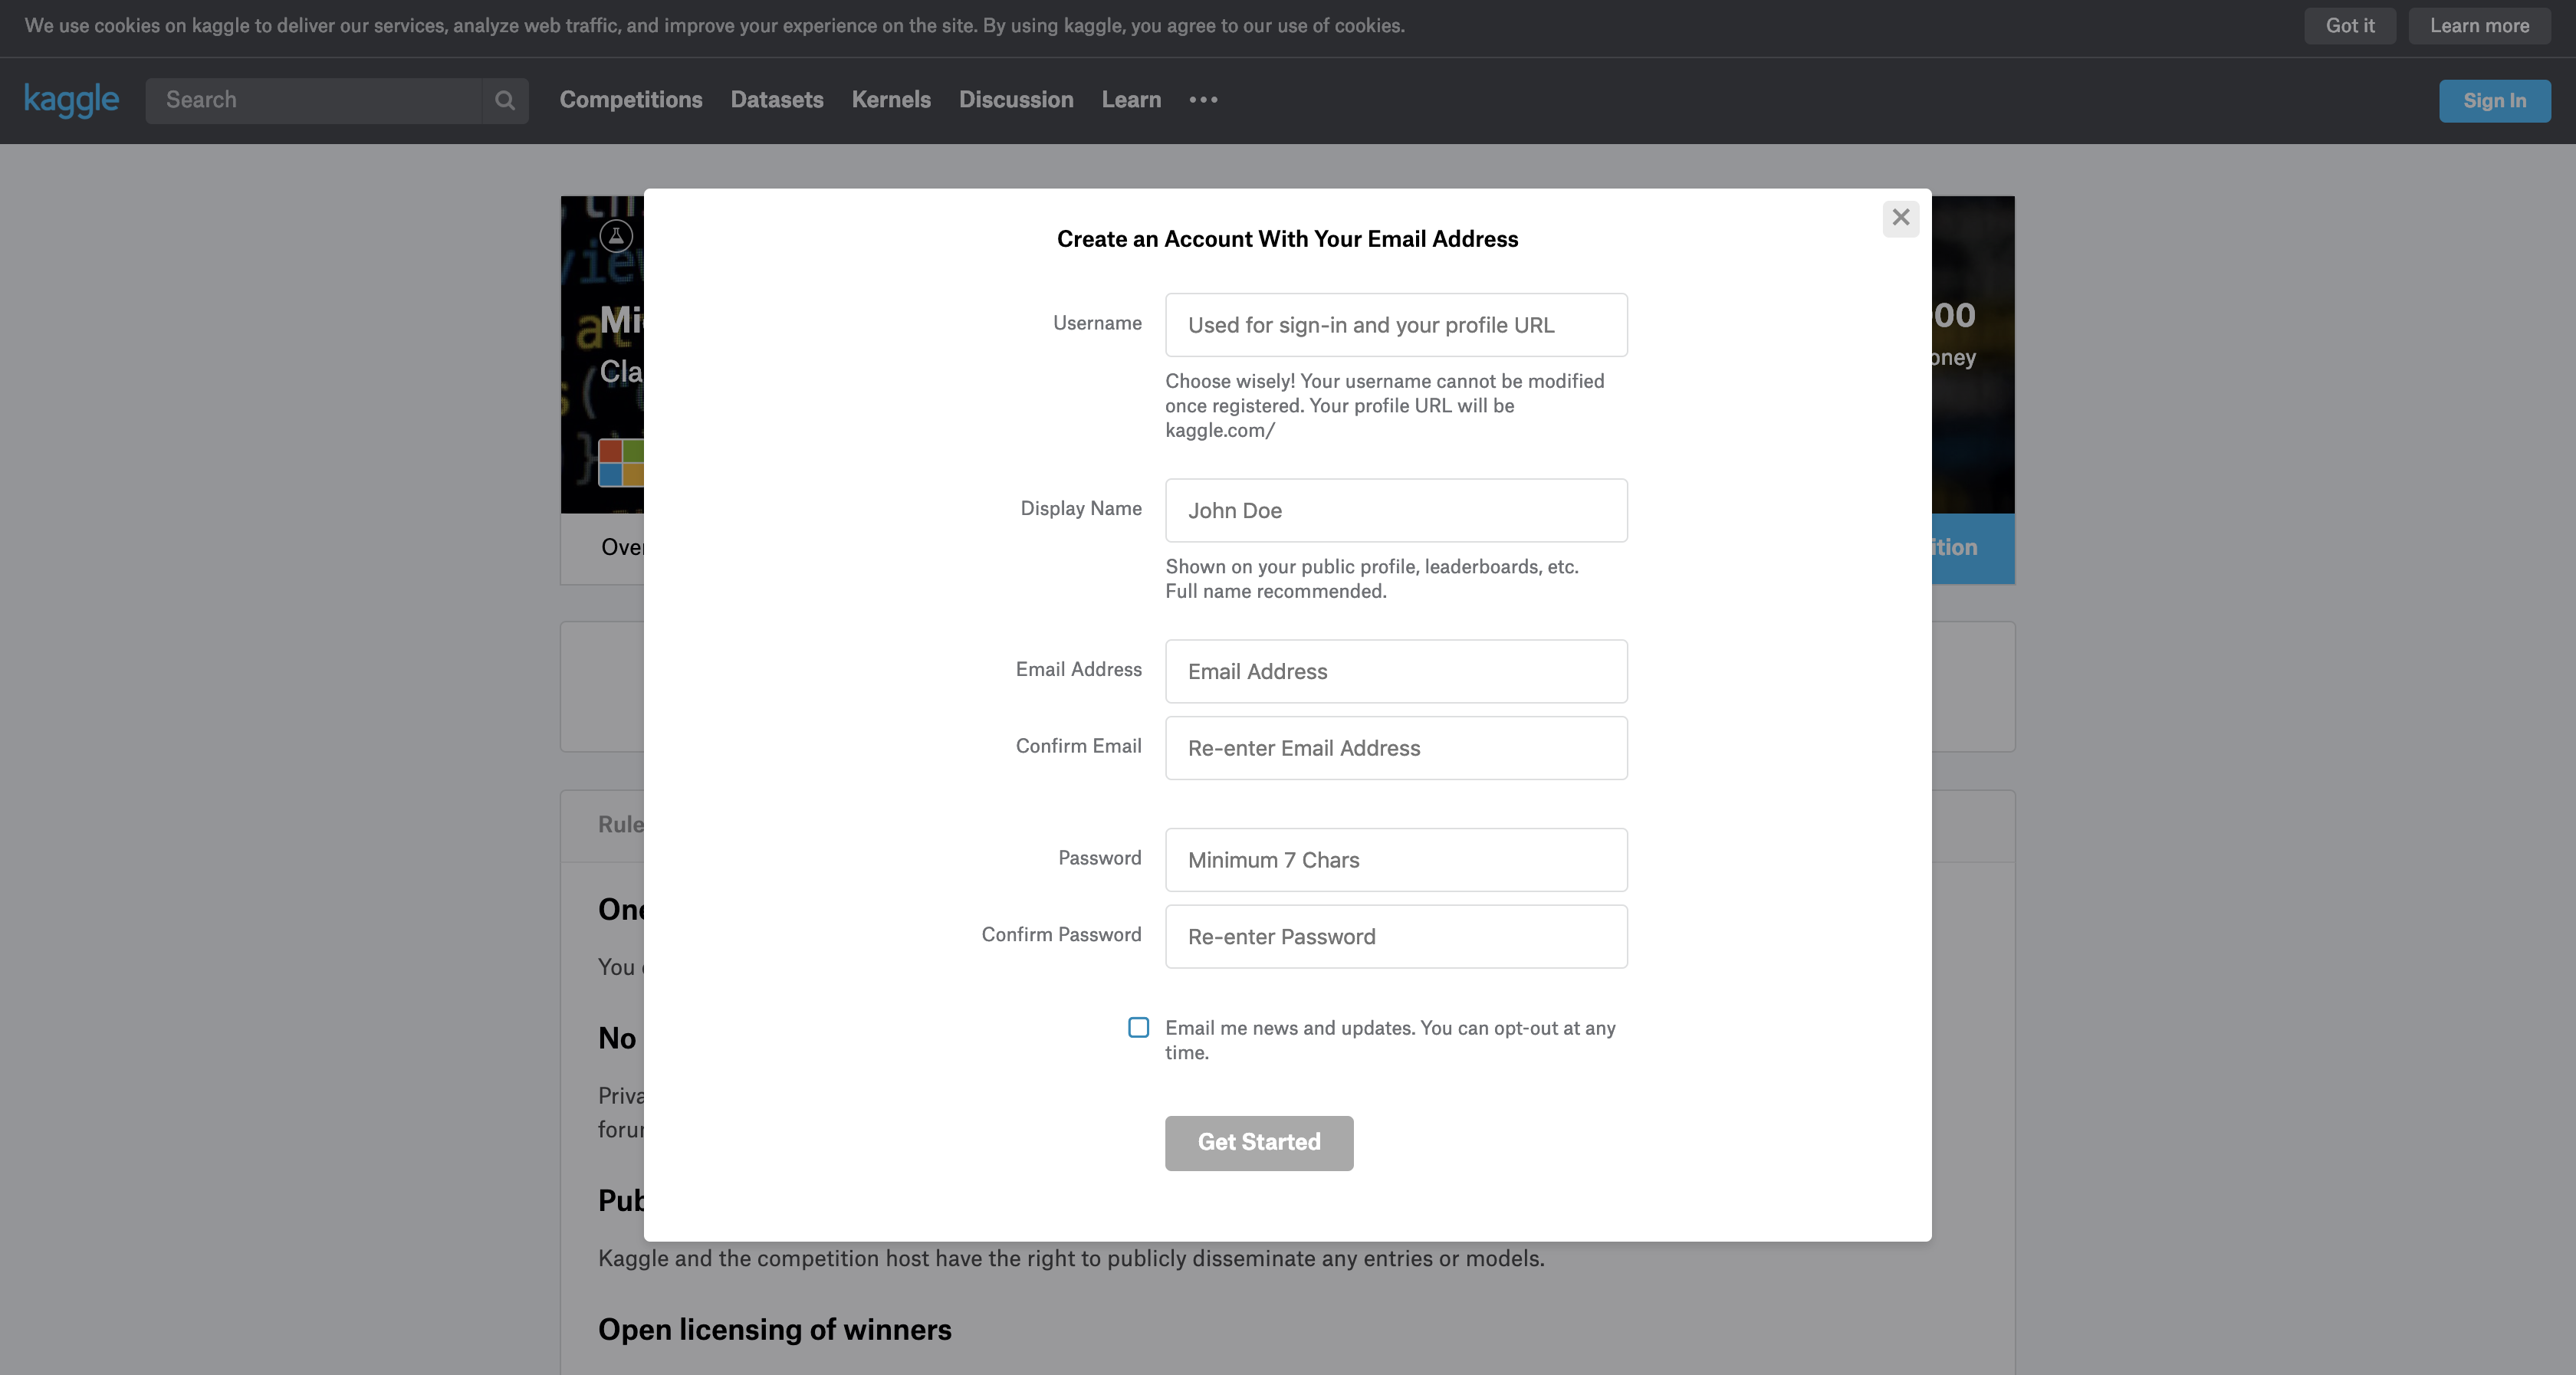This screenshot has width=2576, height=1375.
Task: Open the Competitions menu item
Action: coord(630,100)
